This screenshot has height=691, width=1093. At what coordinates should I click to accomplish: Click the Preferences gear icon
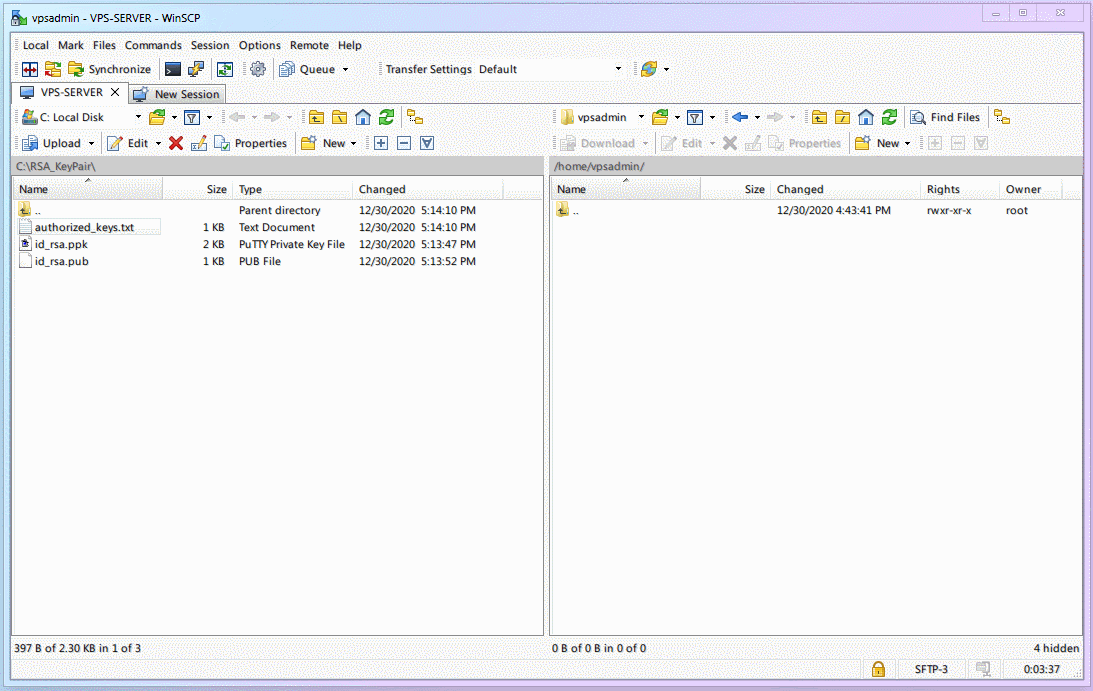(258, 69)
